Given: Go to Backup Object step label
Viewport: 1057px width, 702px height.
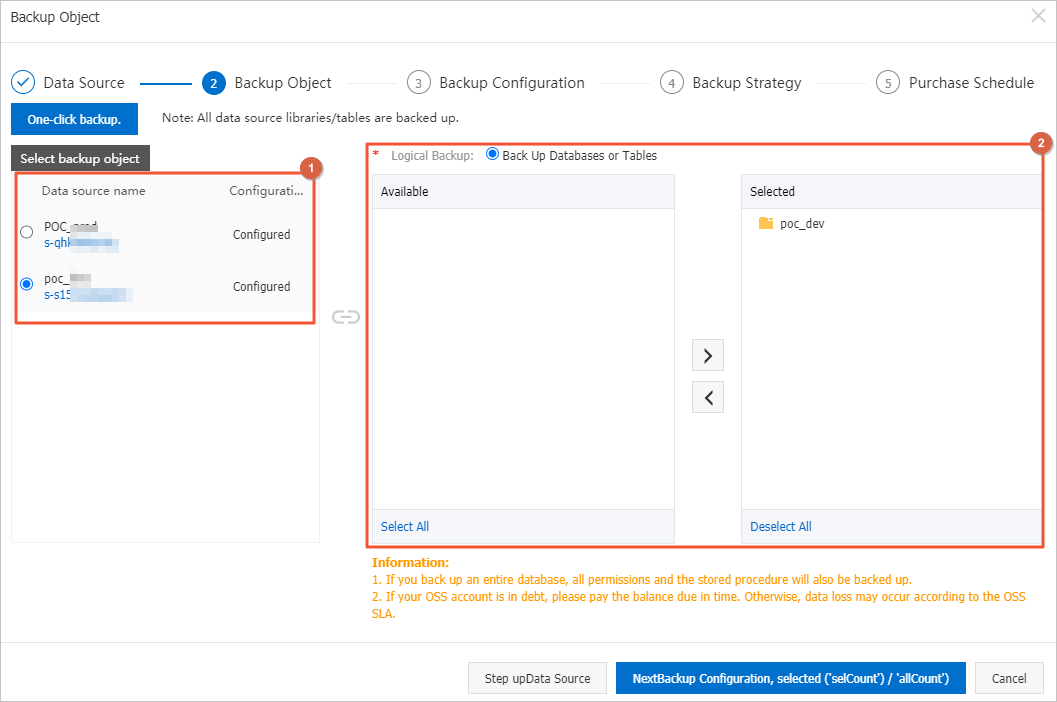Looking at the screenshot, I should tap(283, 83).
